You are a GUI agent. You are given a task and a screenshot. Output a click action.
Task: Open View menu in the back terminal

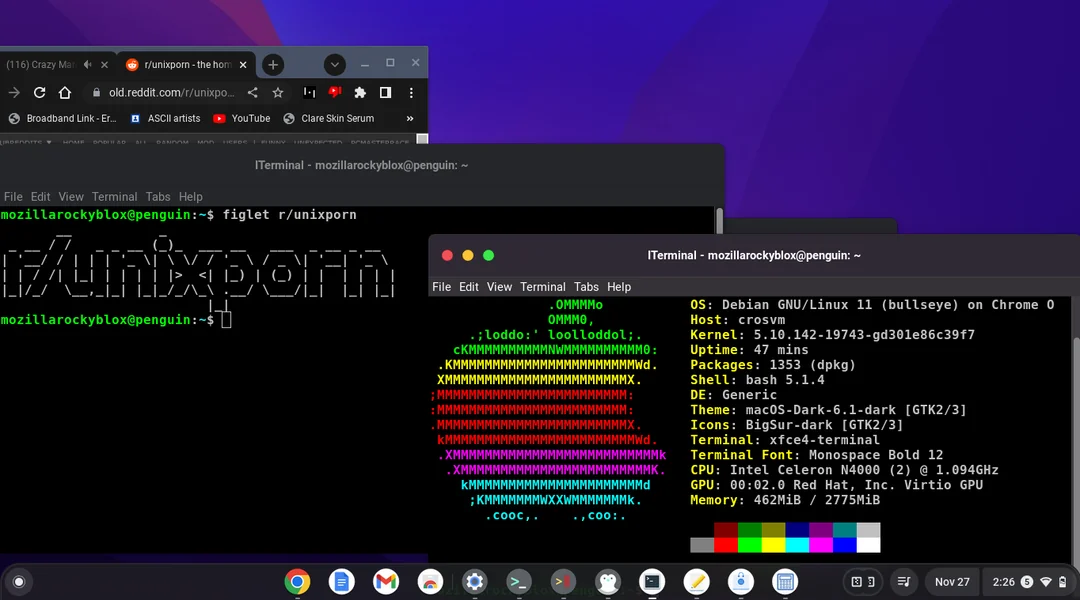pyautogui.click(x=70, y=197)
